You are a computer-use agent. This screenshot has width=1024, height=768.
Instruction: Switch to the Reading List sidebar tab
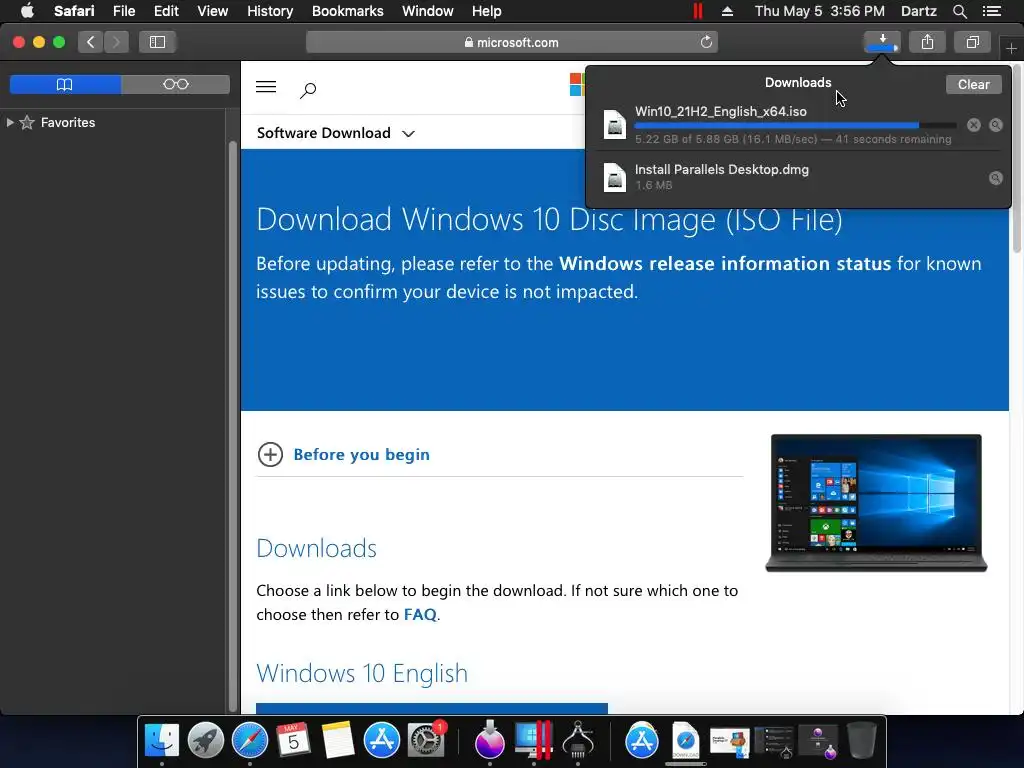[176, 84]
